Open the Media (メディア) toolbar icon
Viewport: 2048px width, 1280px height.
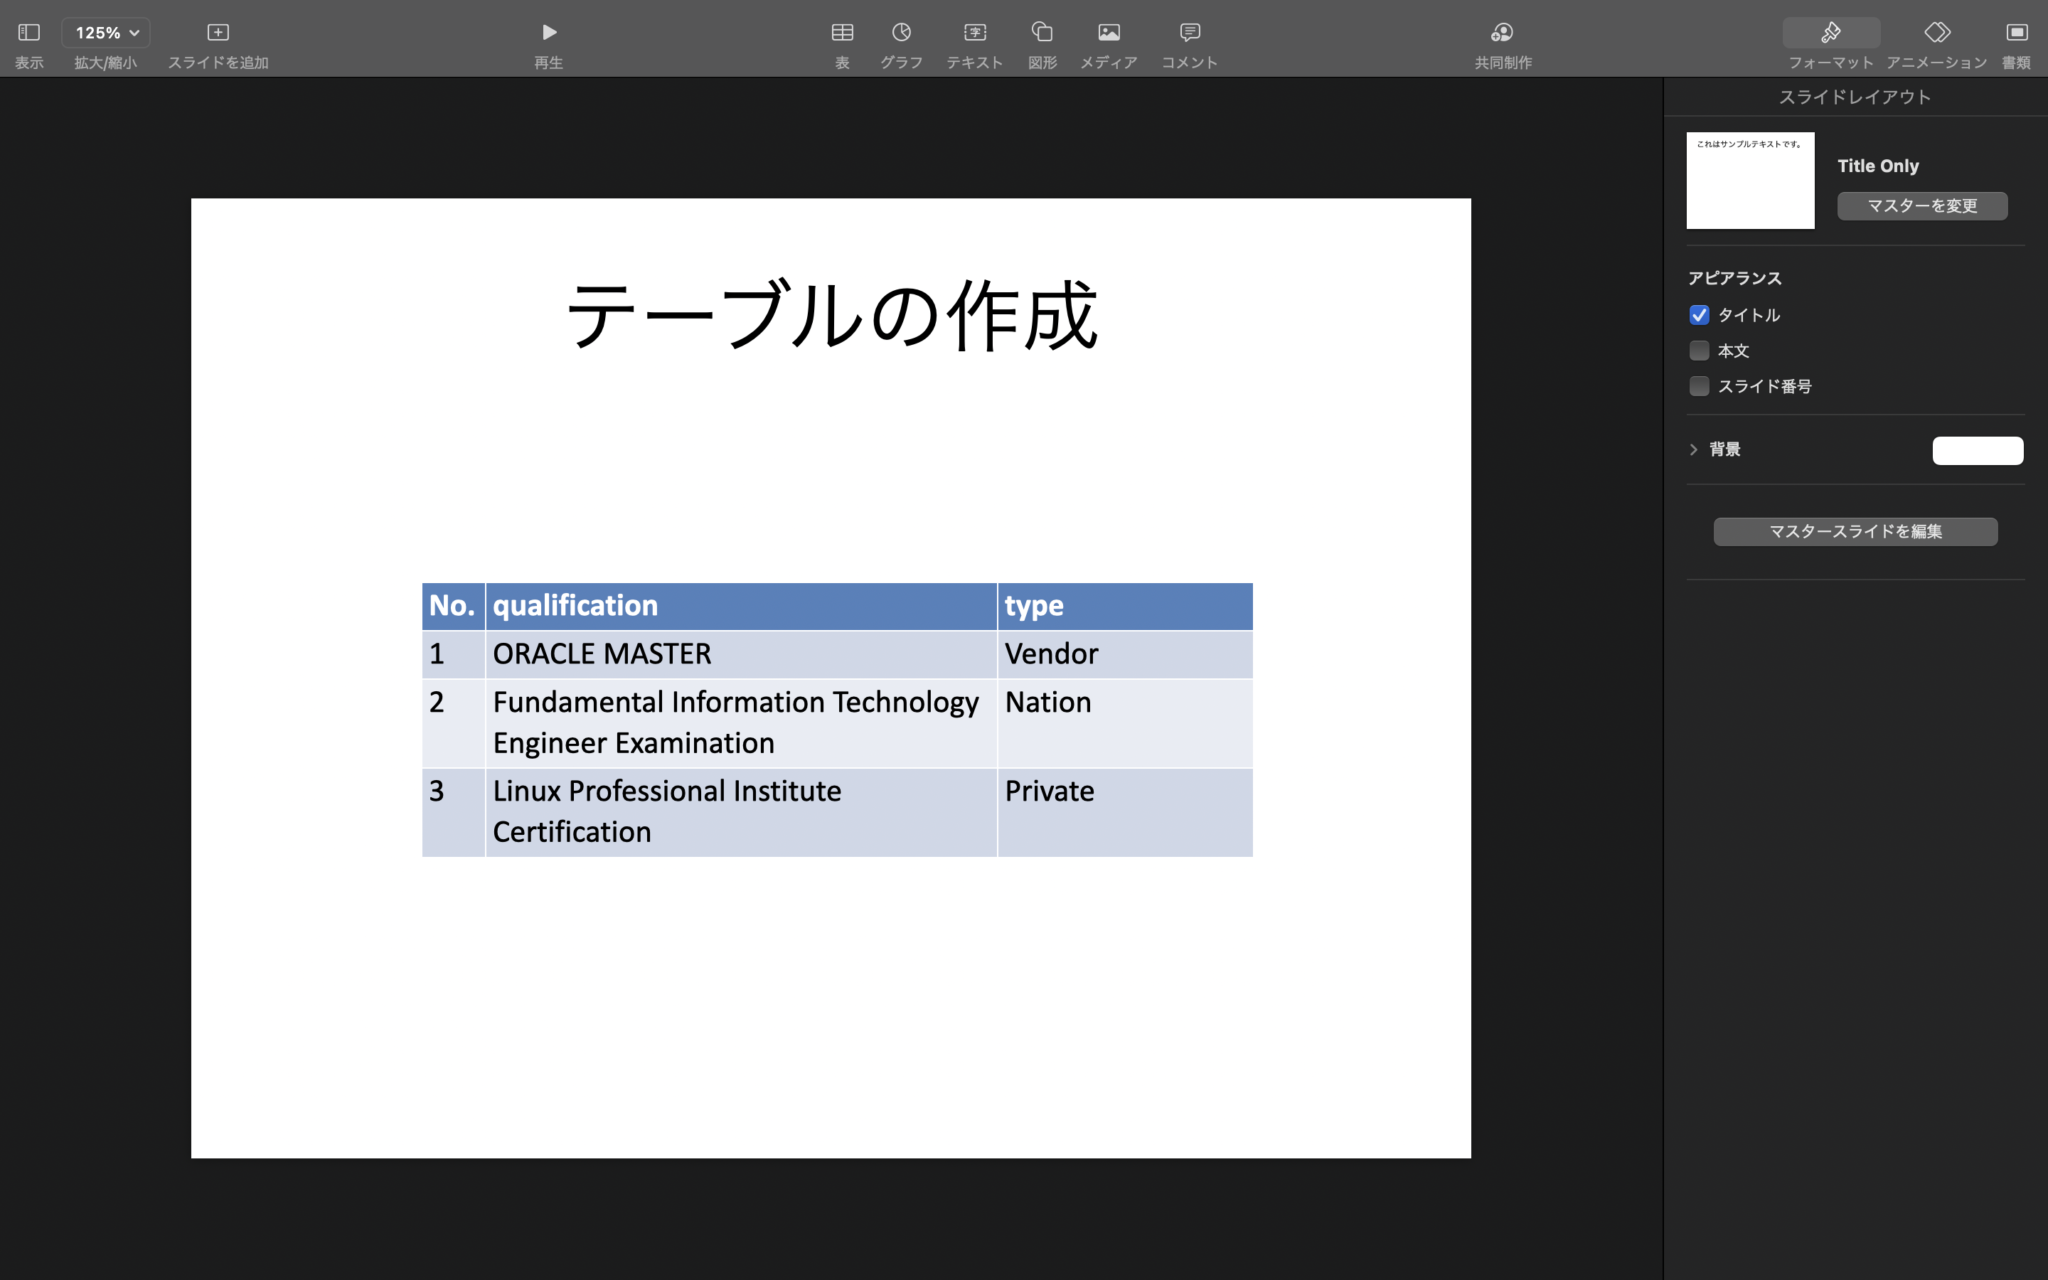[1108, 33]
